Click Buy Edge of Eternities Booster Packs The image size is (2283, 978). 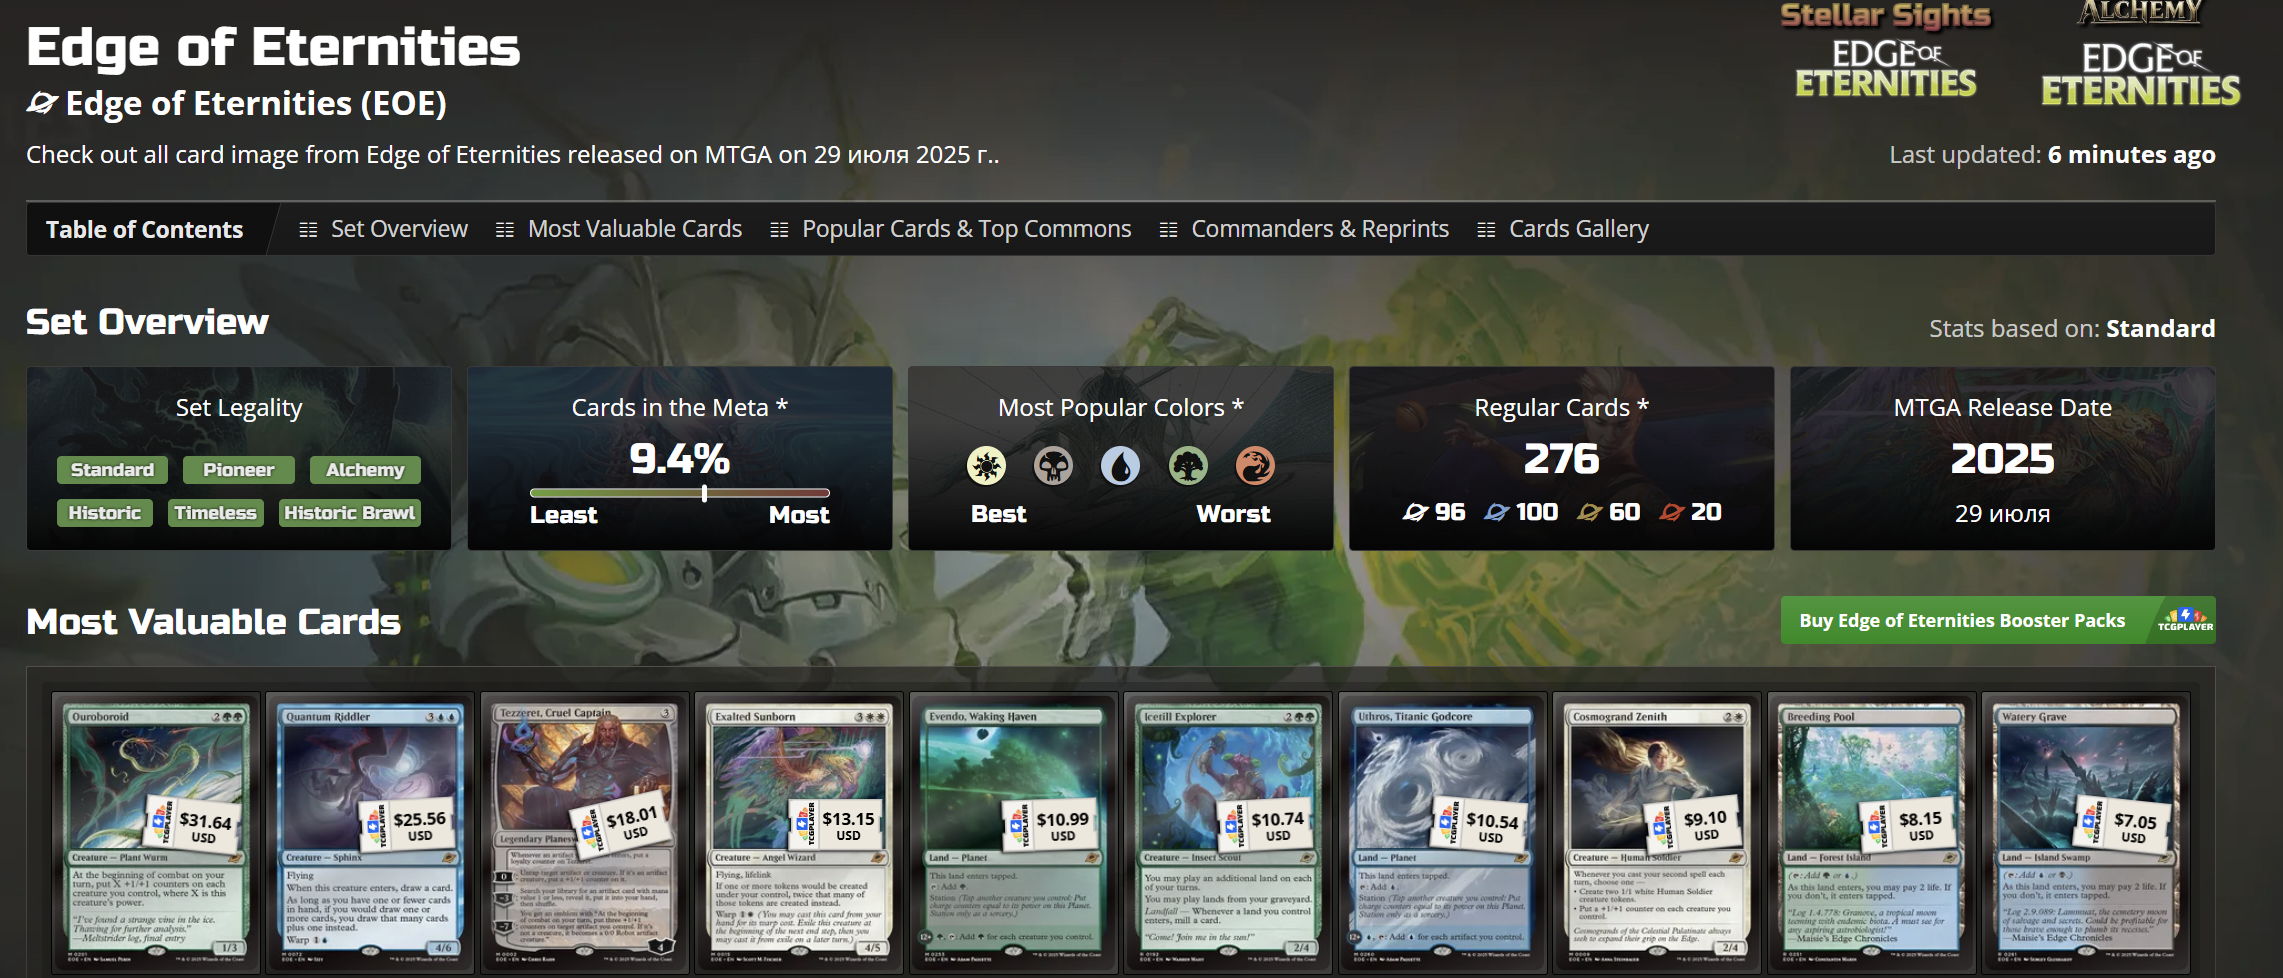coord(1962,620)
